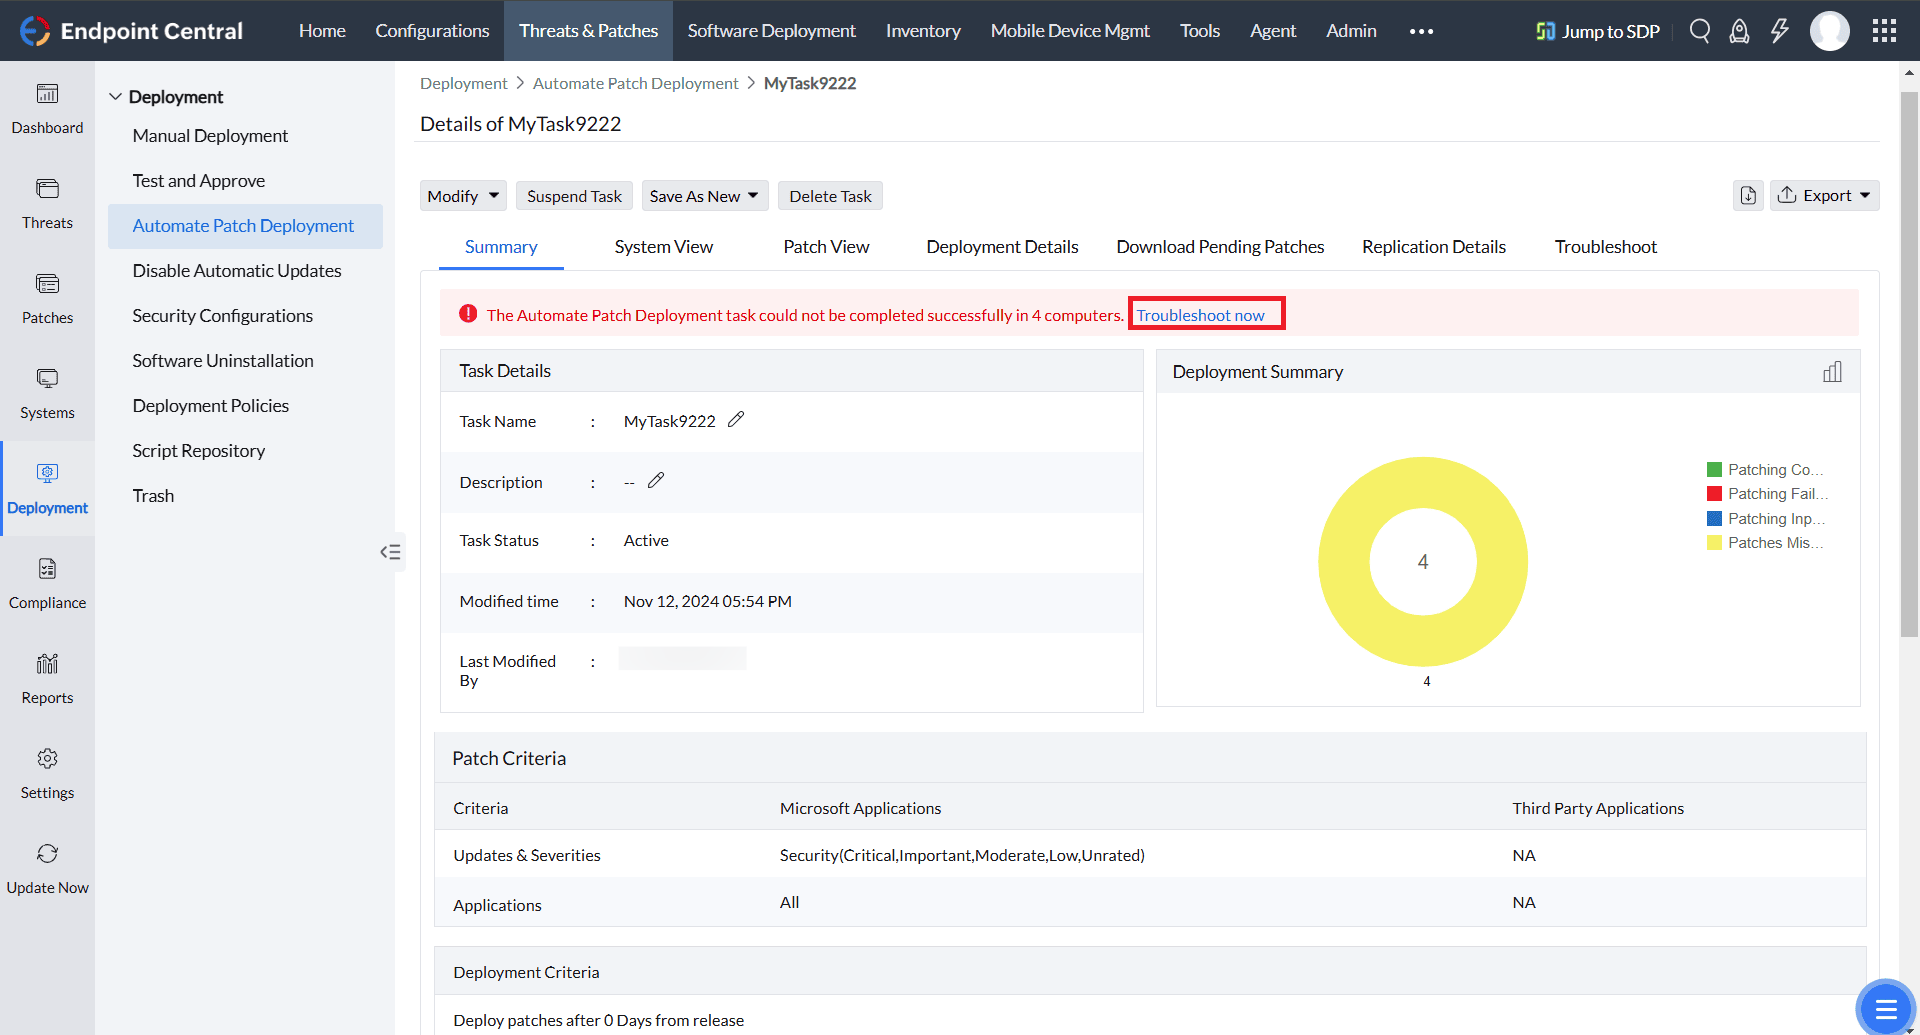Viewport: 1920px width, 1035px height.
Task: Edit description using its pencil icon
Action: [x=656, y=481]
